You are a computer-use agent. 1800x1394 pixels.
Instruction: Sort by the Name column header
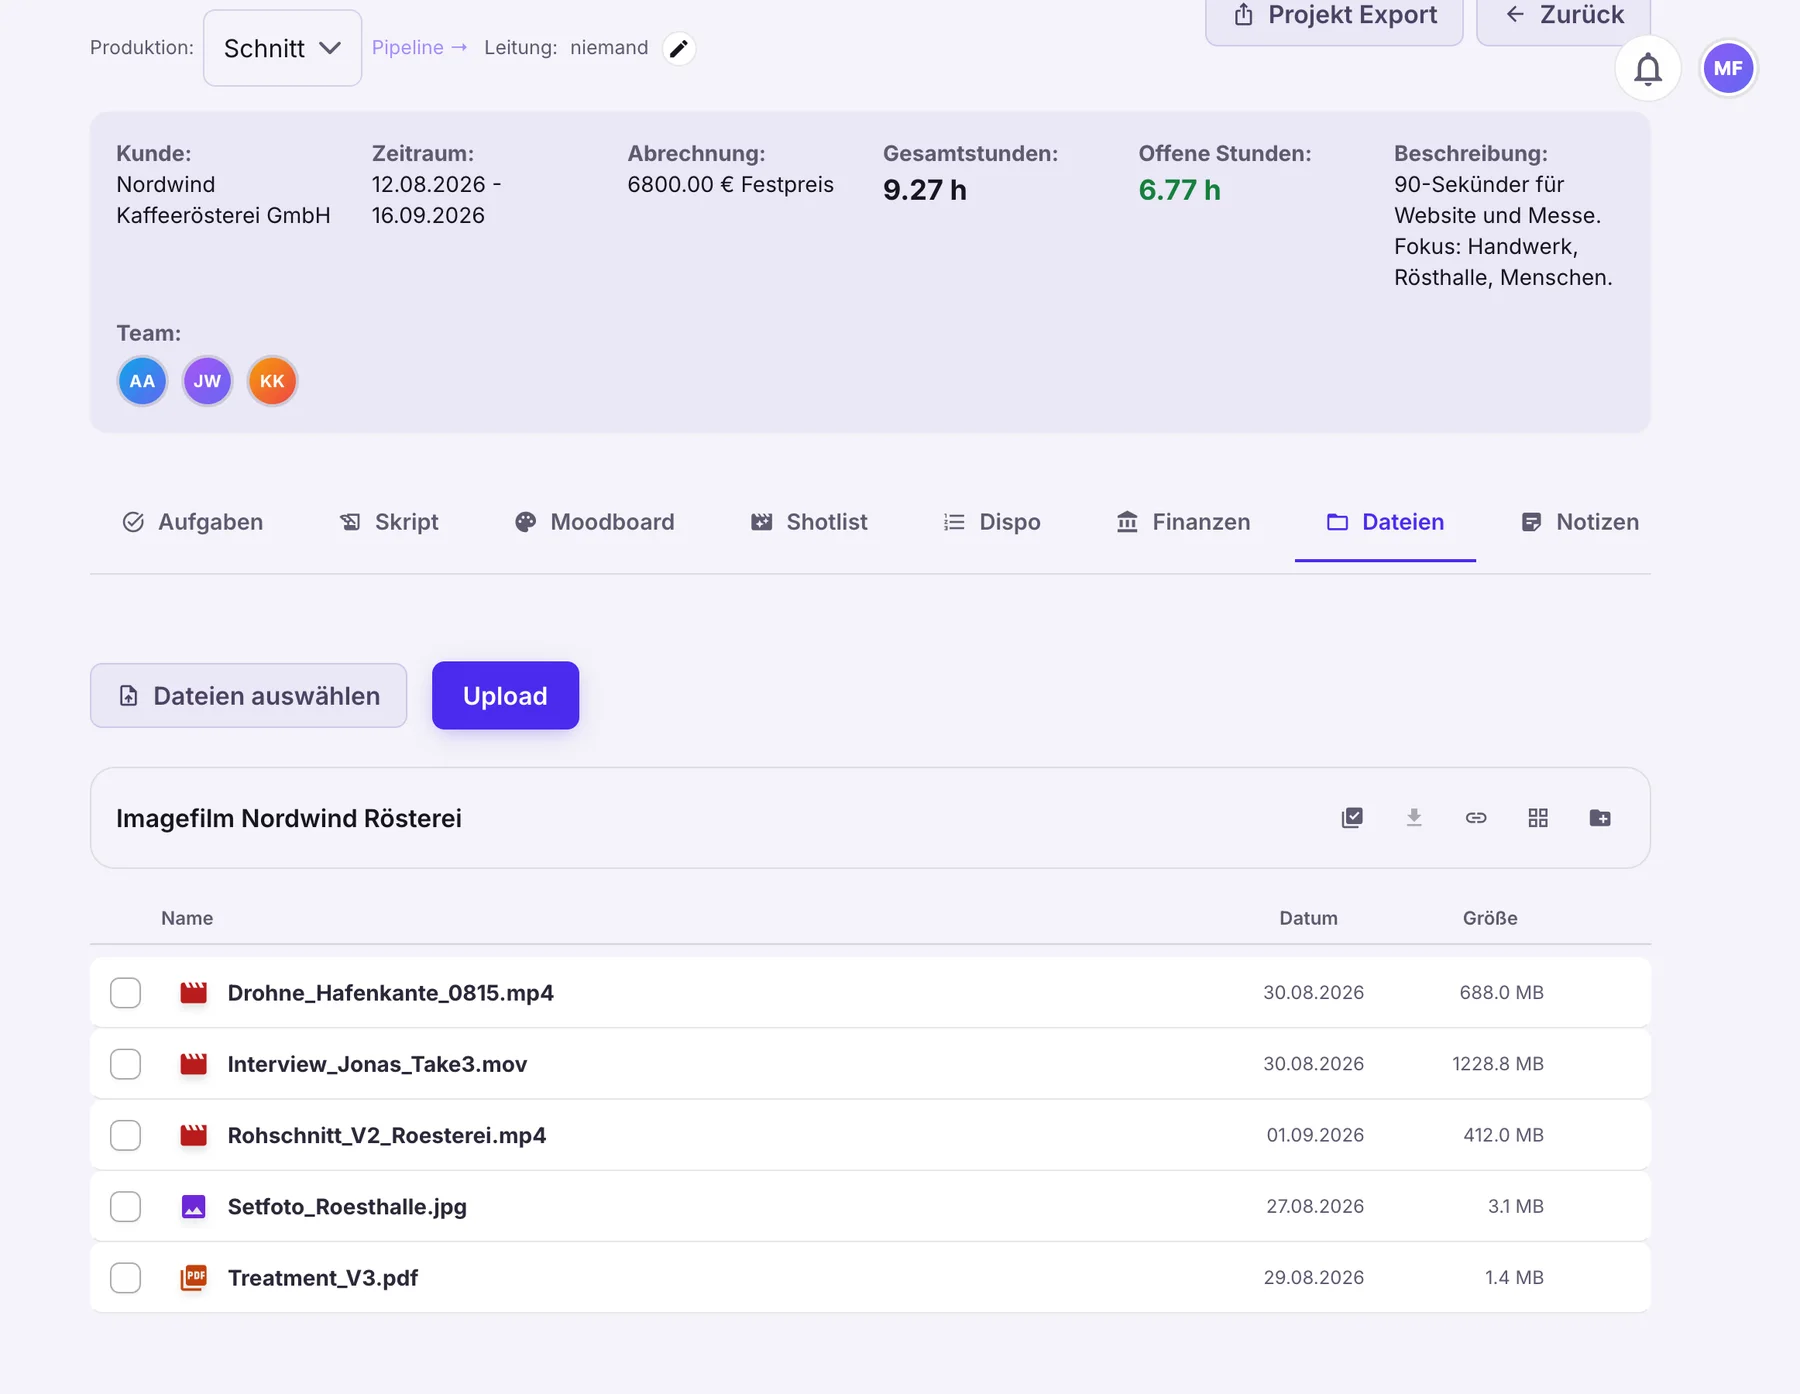(187, 918)
